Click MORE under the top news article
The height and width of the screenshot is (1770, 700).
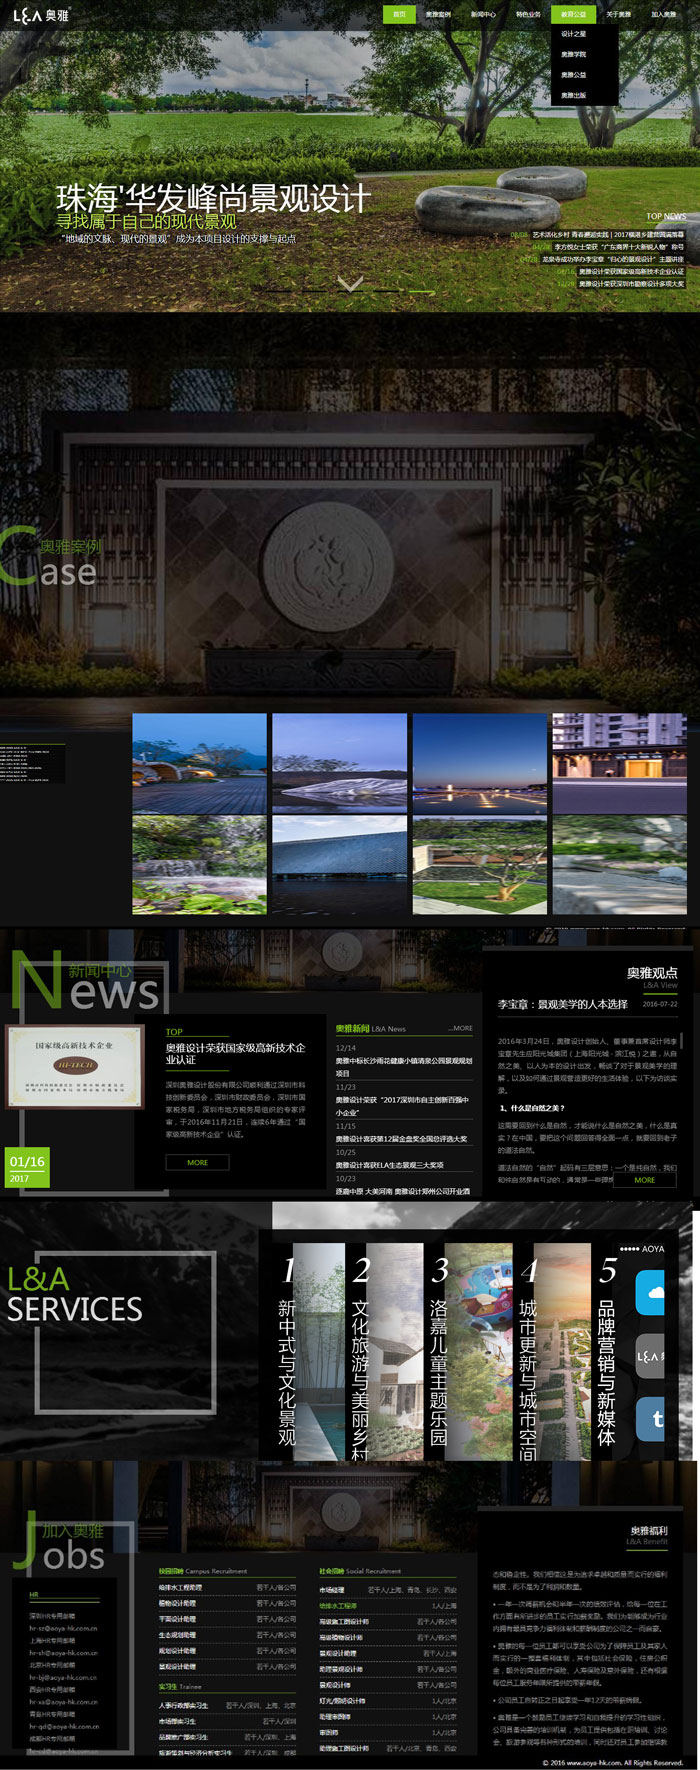point(198,1162)
